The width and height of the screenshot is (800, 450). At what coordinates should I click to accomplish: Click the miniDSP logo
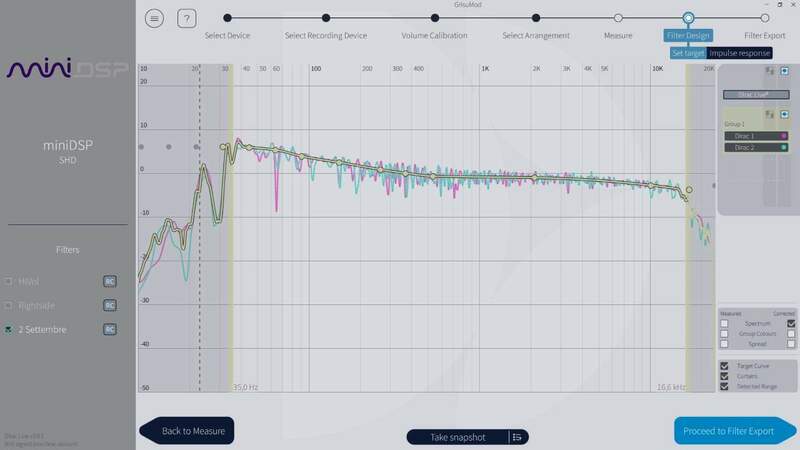click(67, 70)
